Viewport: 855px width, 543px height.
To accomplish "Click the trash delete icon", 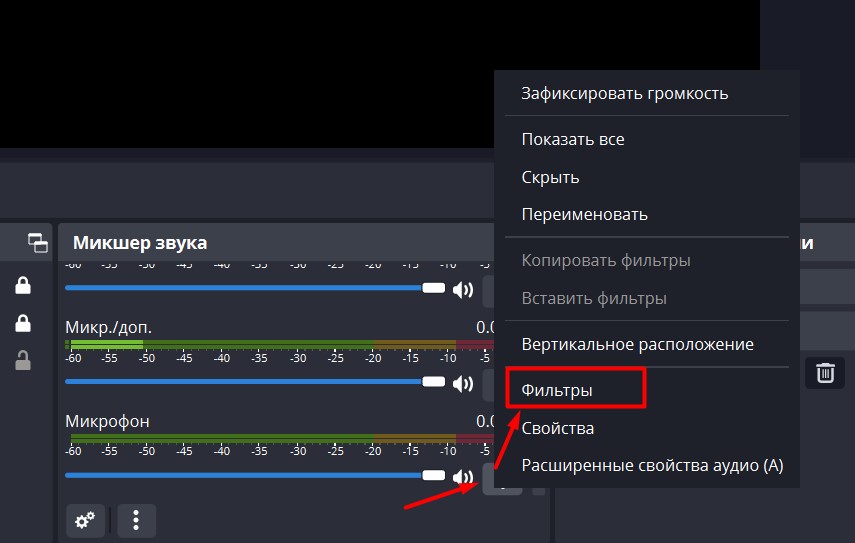I will 825,373.
